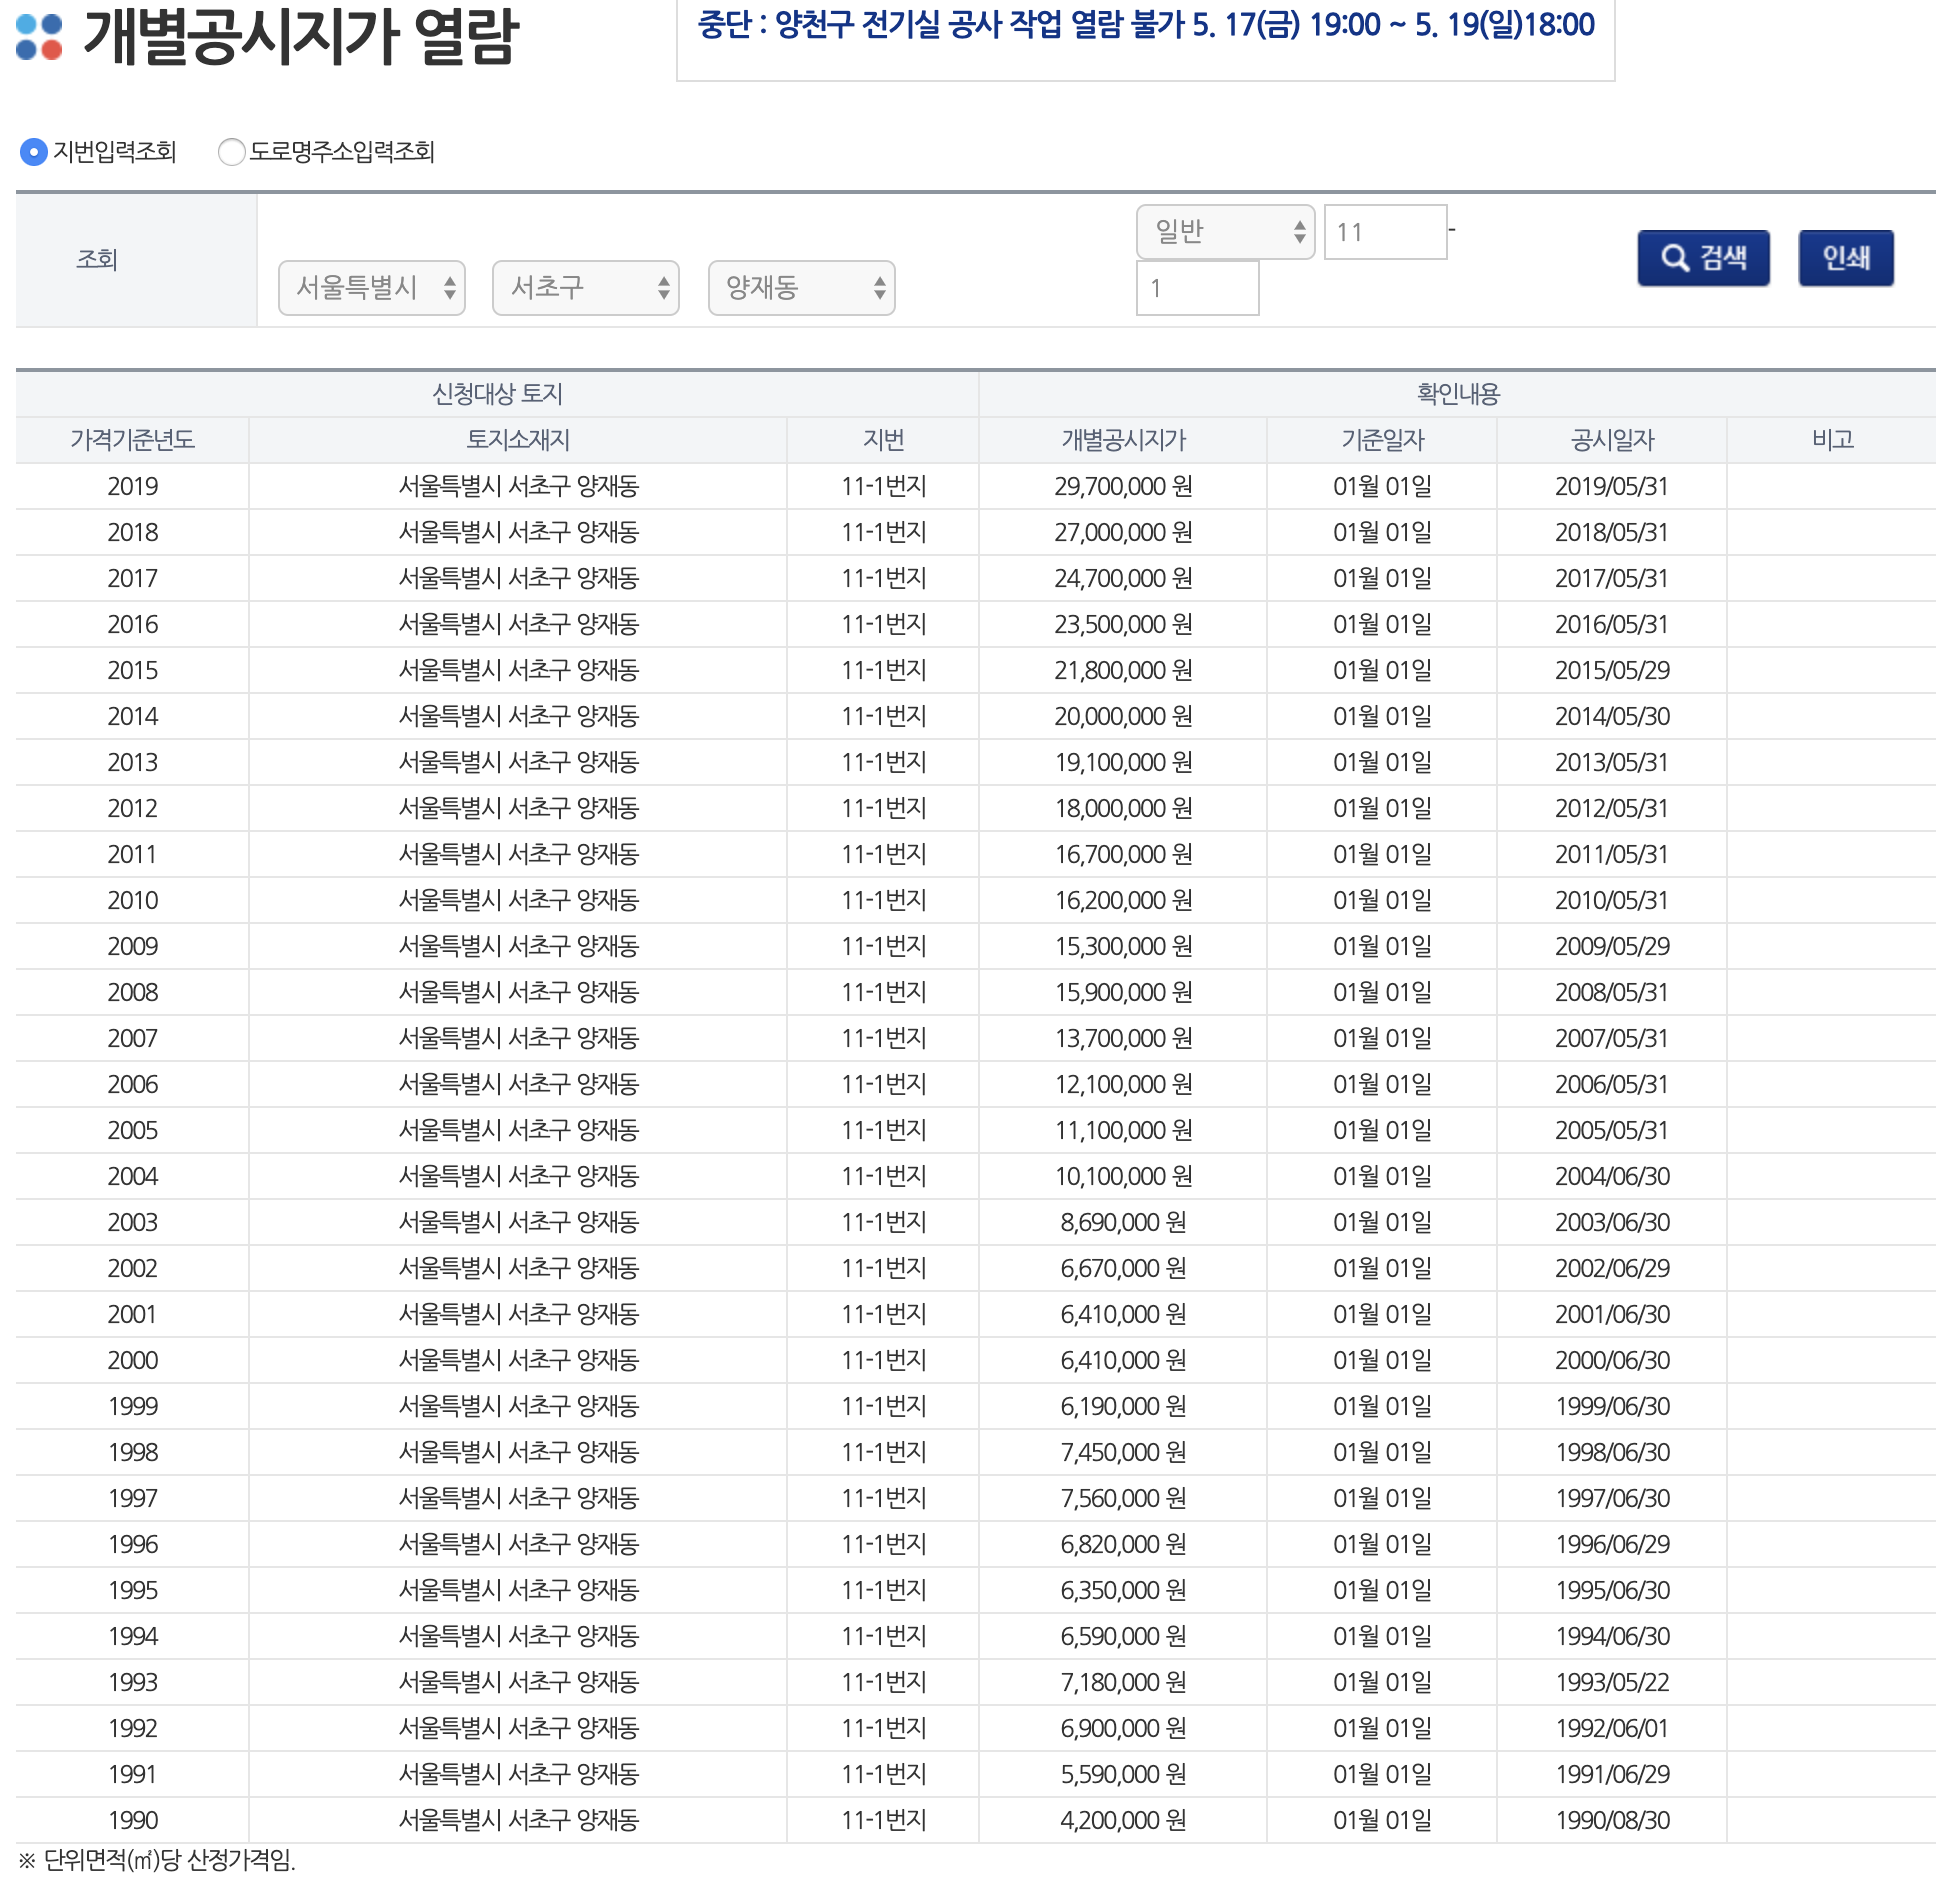Select the 6,820,000 원 price cell
1950x1884 pixels.
tap(1123, 1544)
